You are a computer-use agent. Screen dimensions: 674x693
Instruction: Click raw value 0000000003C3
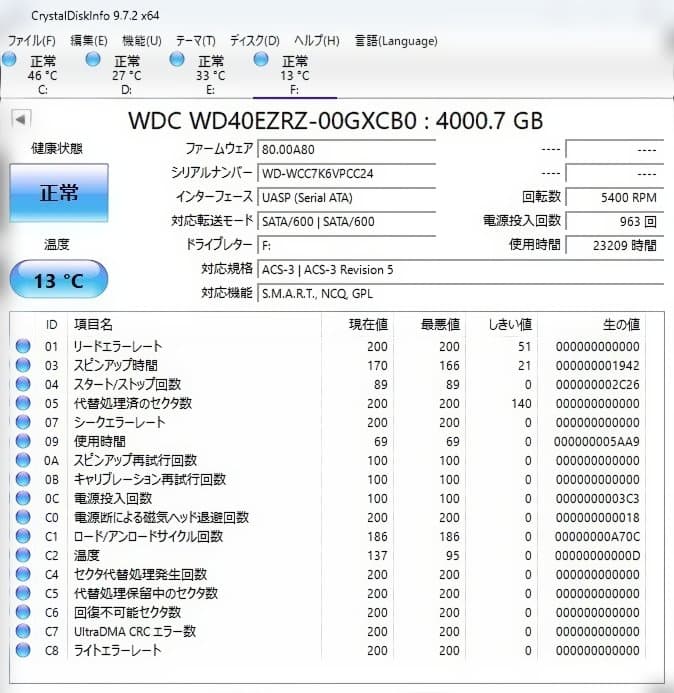(x=598, y=499)
